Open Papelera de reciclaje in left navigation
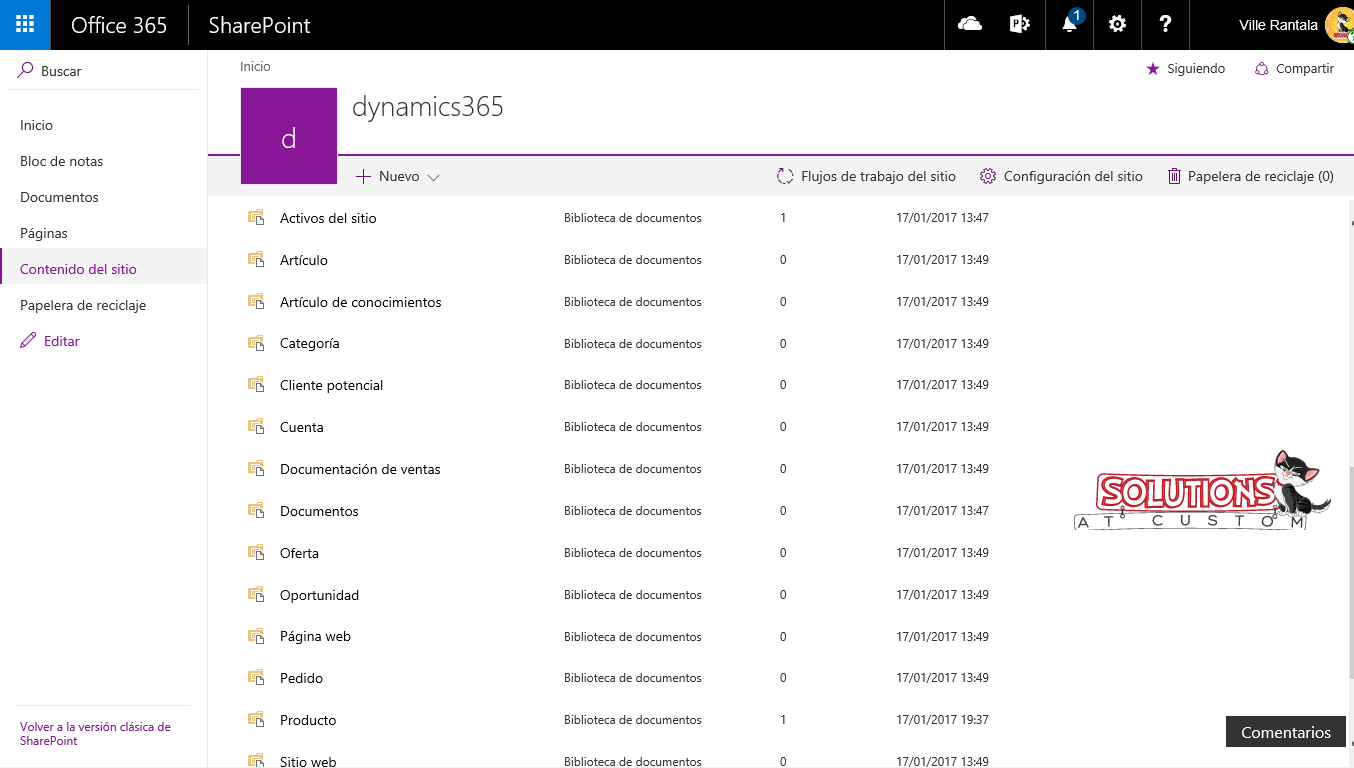 click(83, 305)
